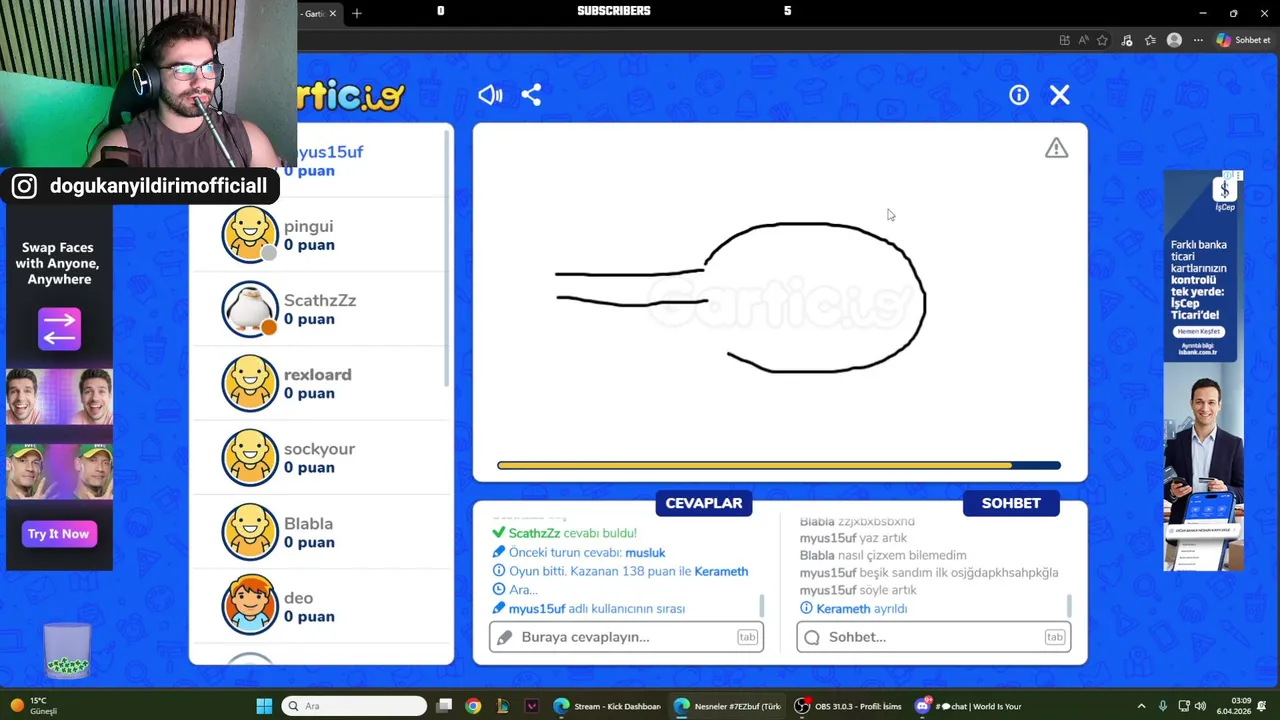The image size is (1280, 720).
Task: Click the chat bubble icon in Sohbet field
Action: 812,637
